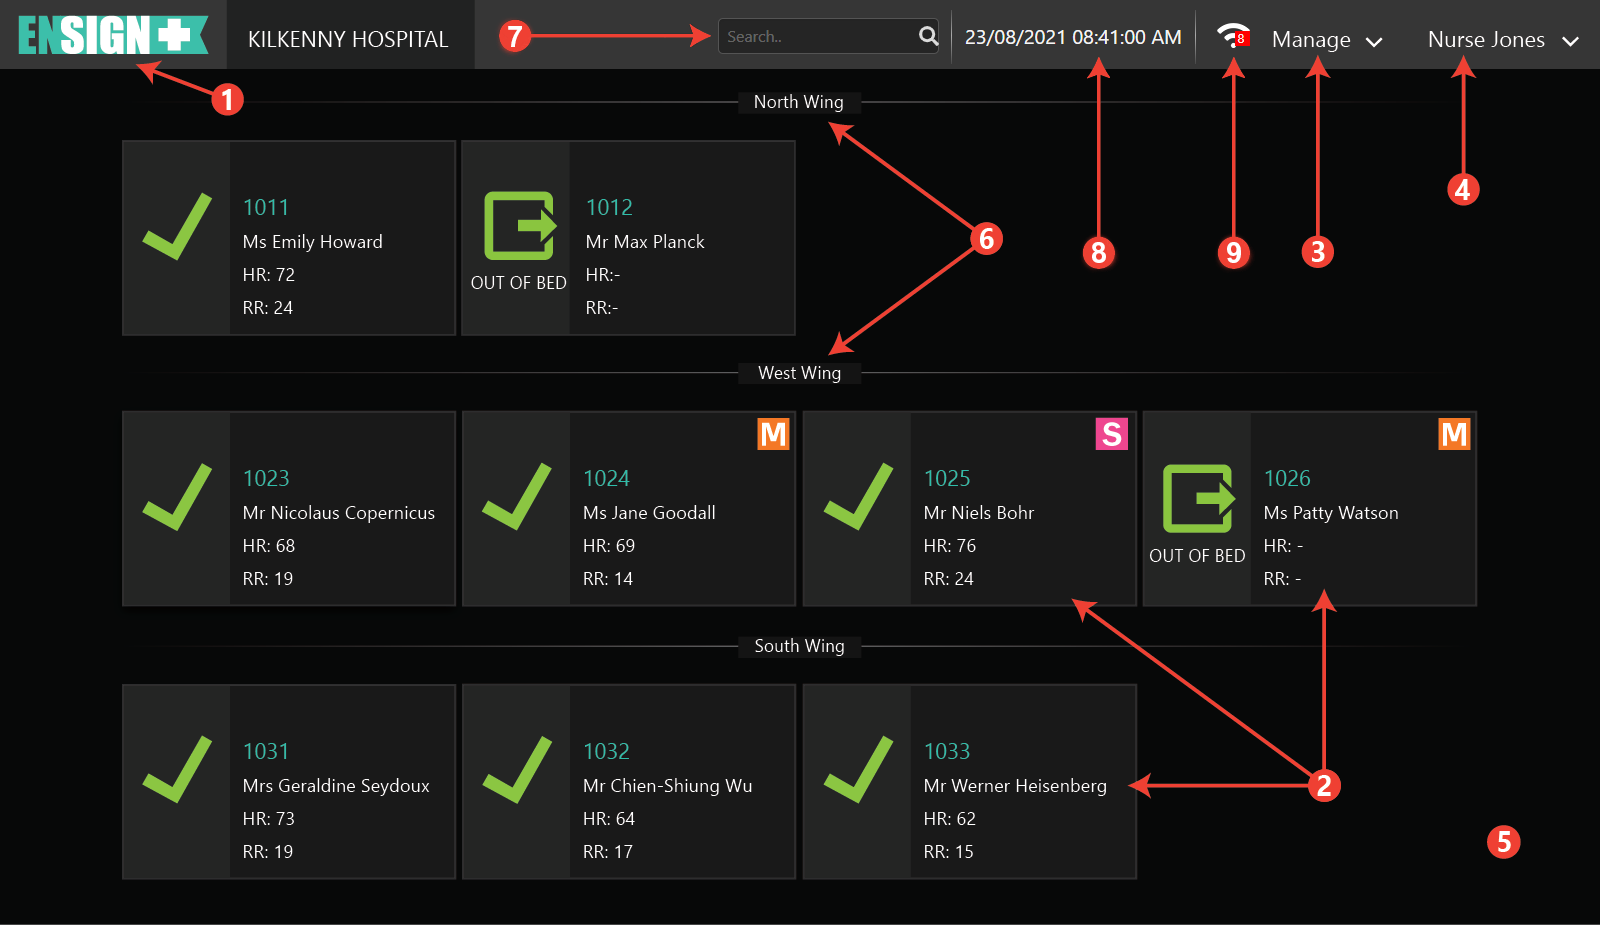Click the pink S badge on bed 1025
This screenshot has height=925, width=1600.
pyautogui.click(x=1111, y=434)
